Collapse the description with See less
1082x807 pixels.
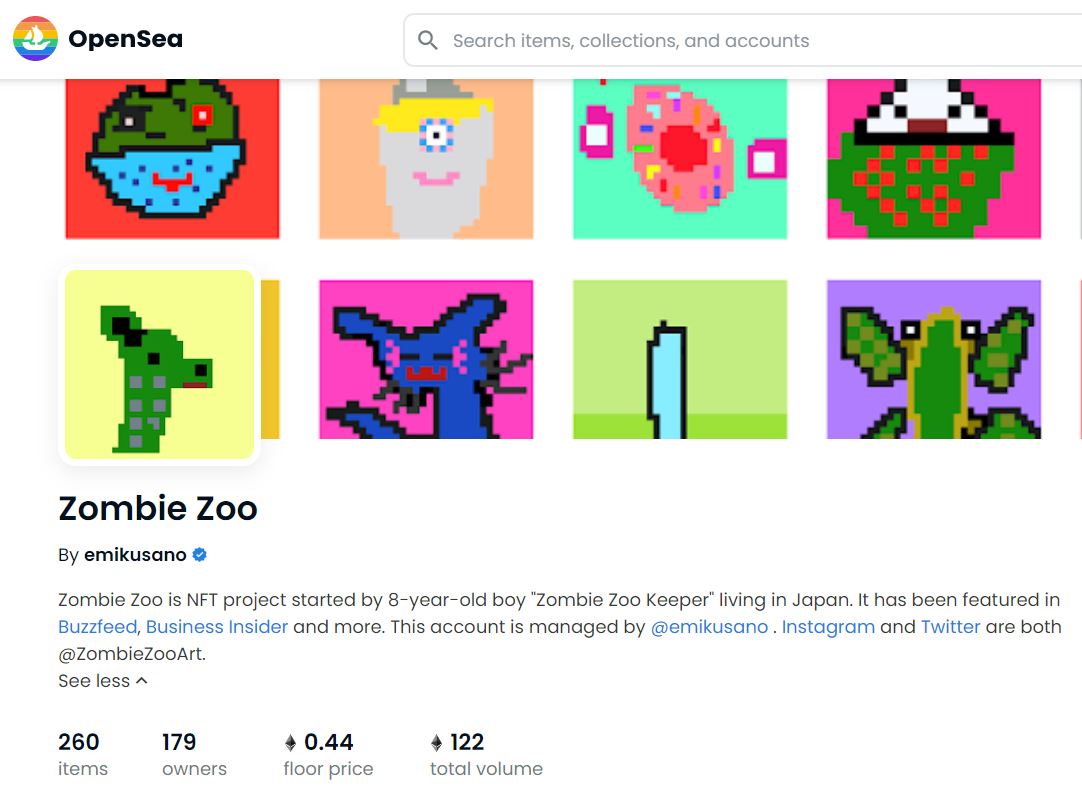[103, 681]
